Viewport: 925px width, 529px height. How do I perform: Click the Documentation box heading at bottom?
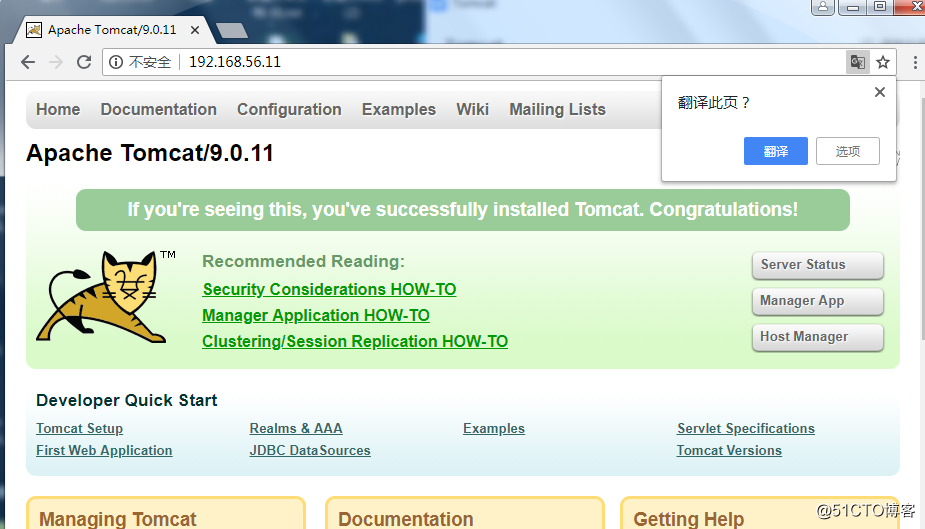(405, 519)
